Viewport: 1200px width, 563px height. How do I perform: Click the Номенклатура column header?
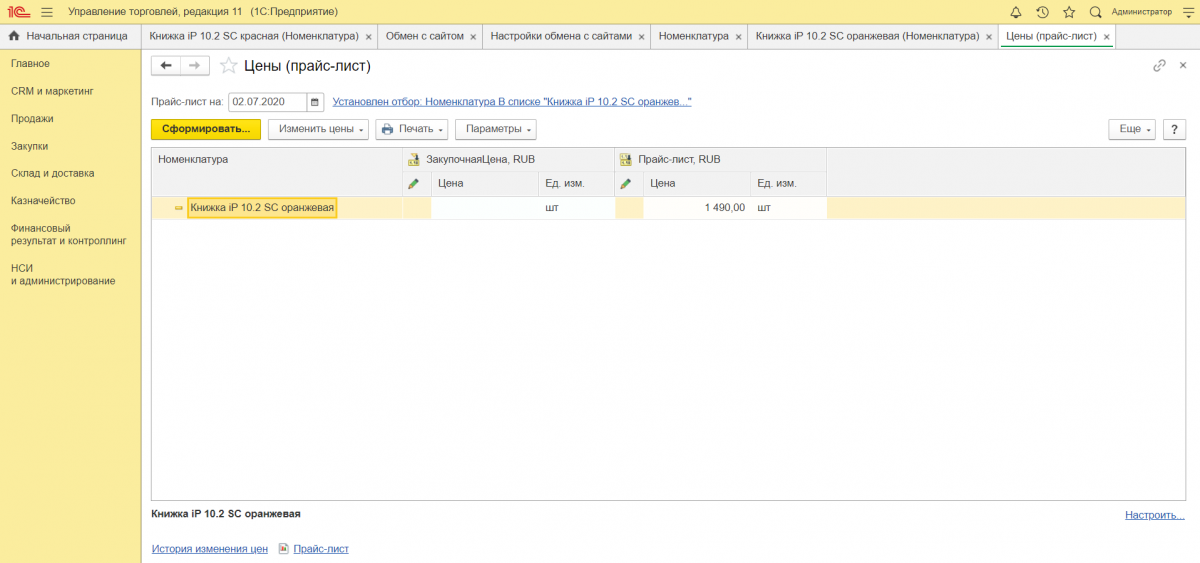click(x=277, y=171)
